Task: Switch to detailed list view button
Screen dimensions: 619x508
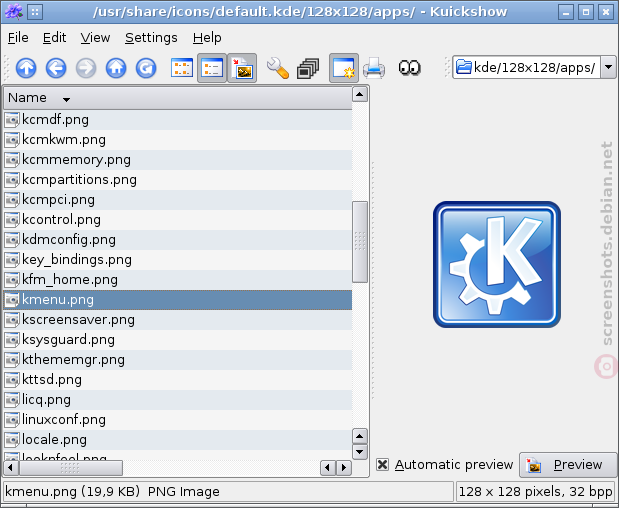Action: [212, 68]
